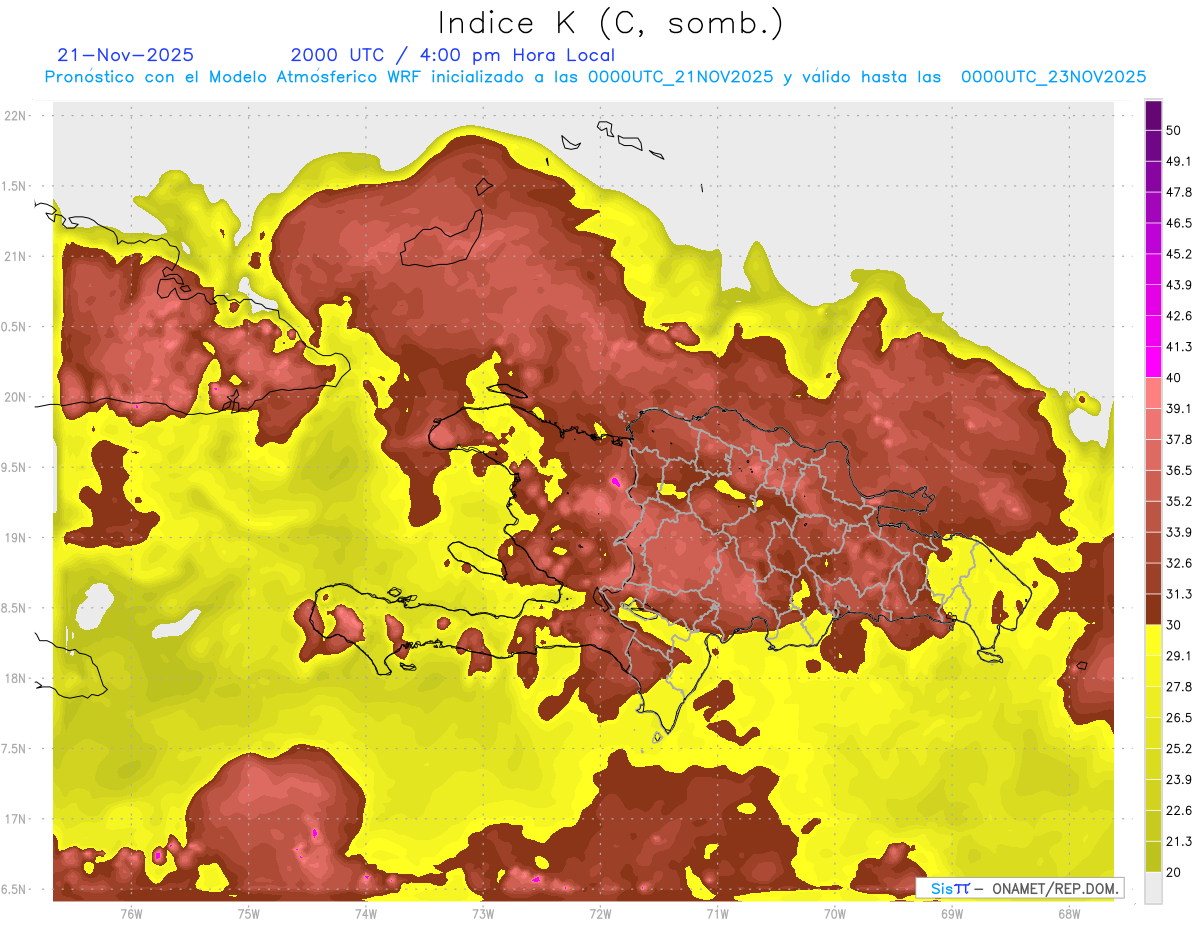This screenshot has height=927, width=1200.
Task: Click the colorbar value "21.3"
Action: pyautogui.click(x=1179, y=842)
